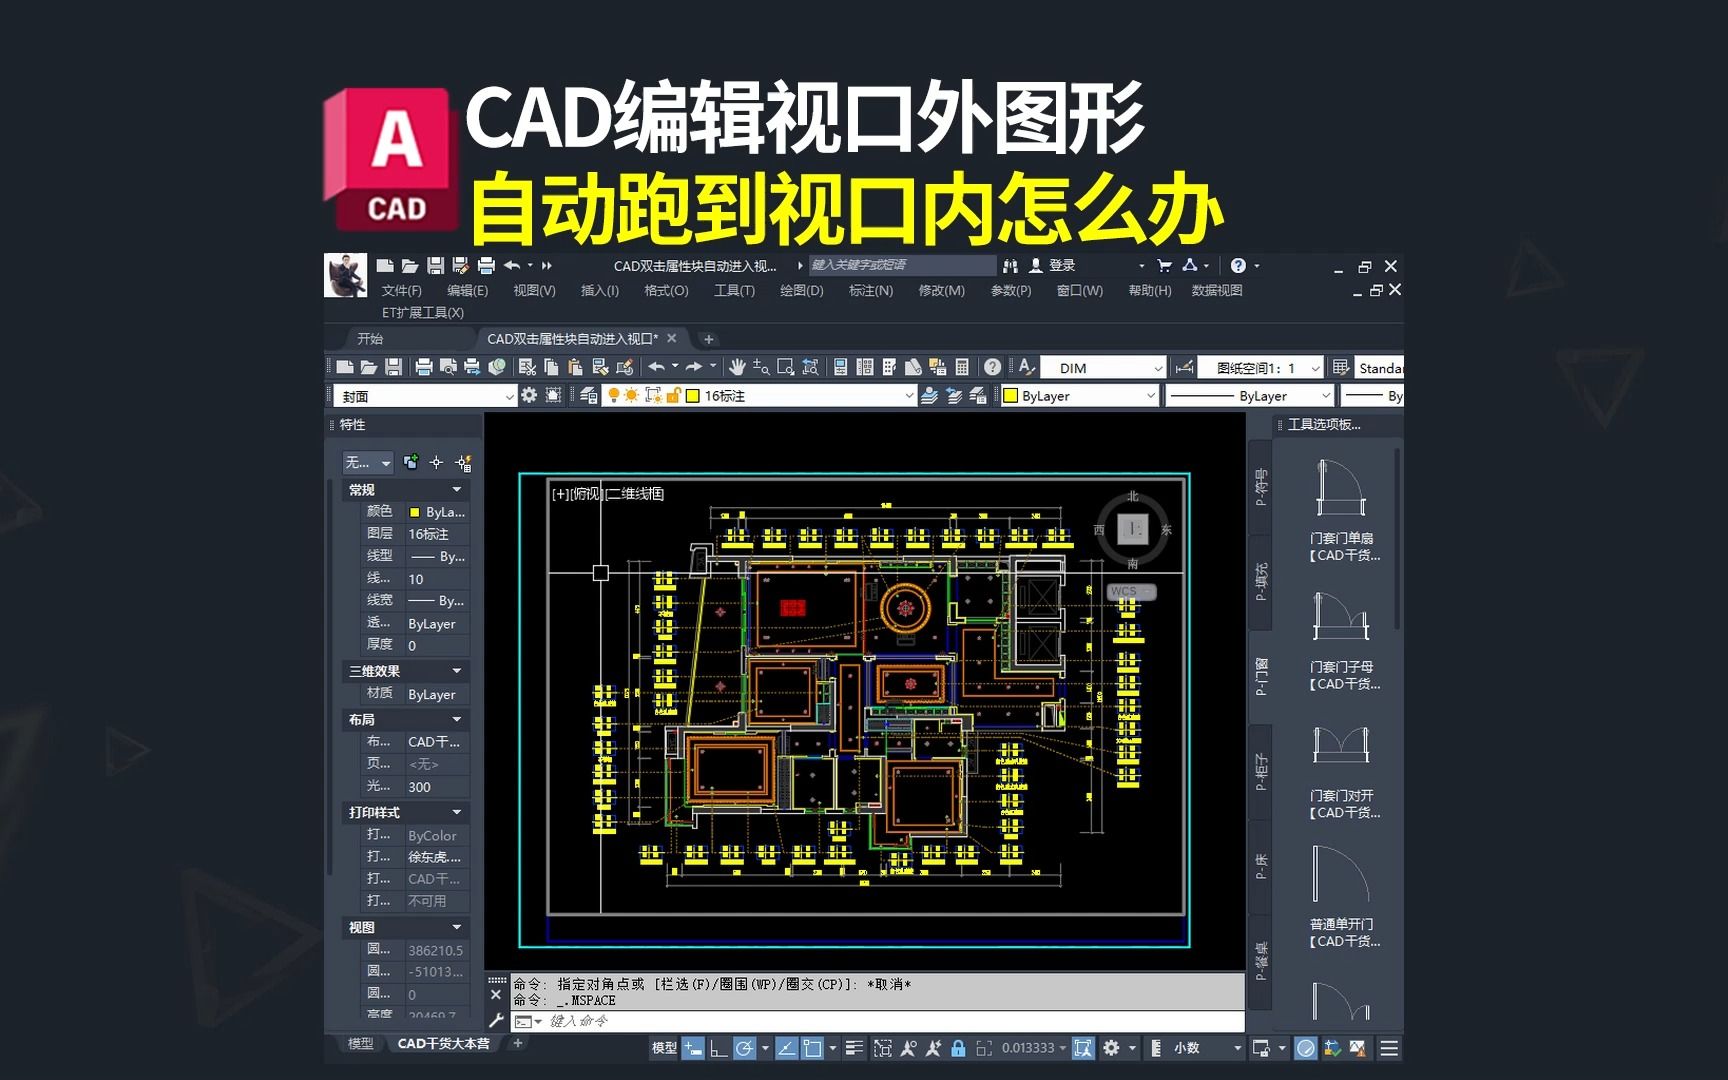Click Text Style icon beside DIM dropdown
This screenshot has height=1080, width=1728.
click(x=1026, y=368)
